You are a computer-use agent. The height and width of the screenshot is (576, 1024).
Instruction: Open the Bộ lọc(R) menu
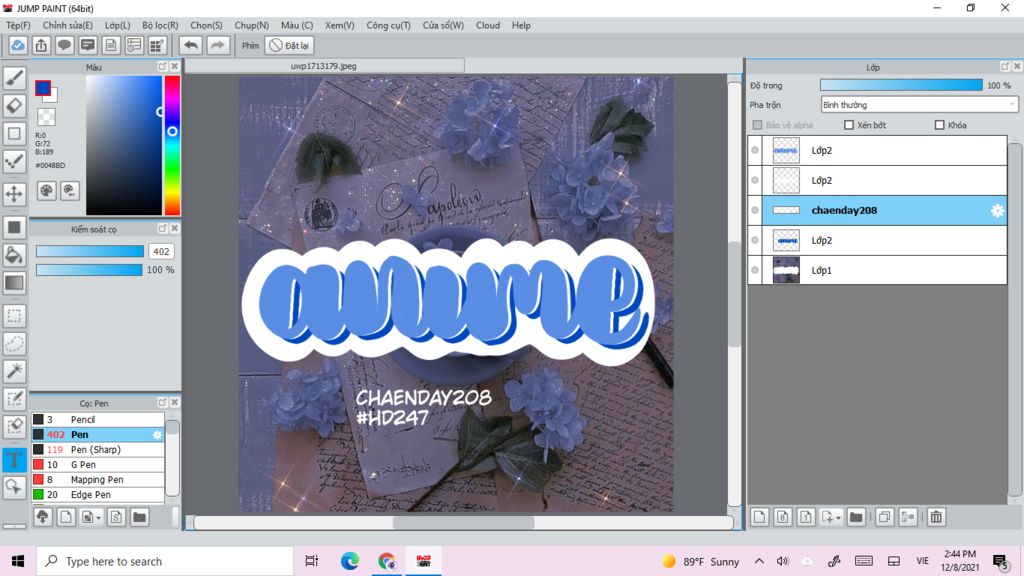click(160, 25)
